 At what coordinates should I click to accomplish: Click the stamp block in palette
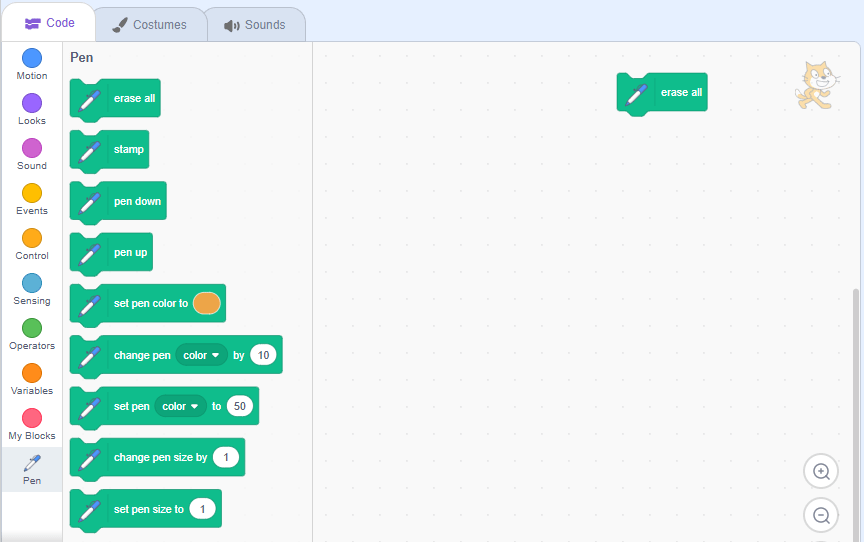coord(128,149)
